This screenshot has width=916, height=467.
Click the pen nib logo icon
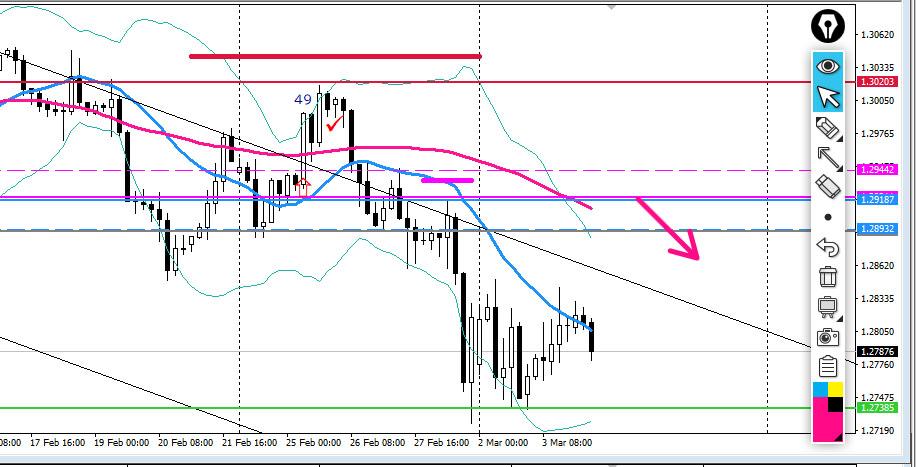pyautogui.click(x=828, y=26)
